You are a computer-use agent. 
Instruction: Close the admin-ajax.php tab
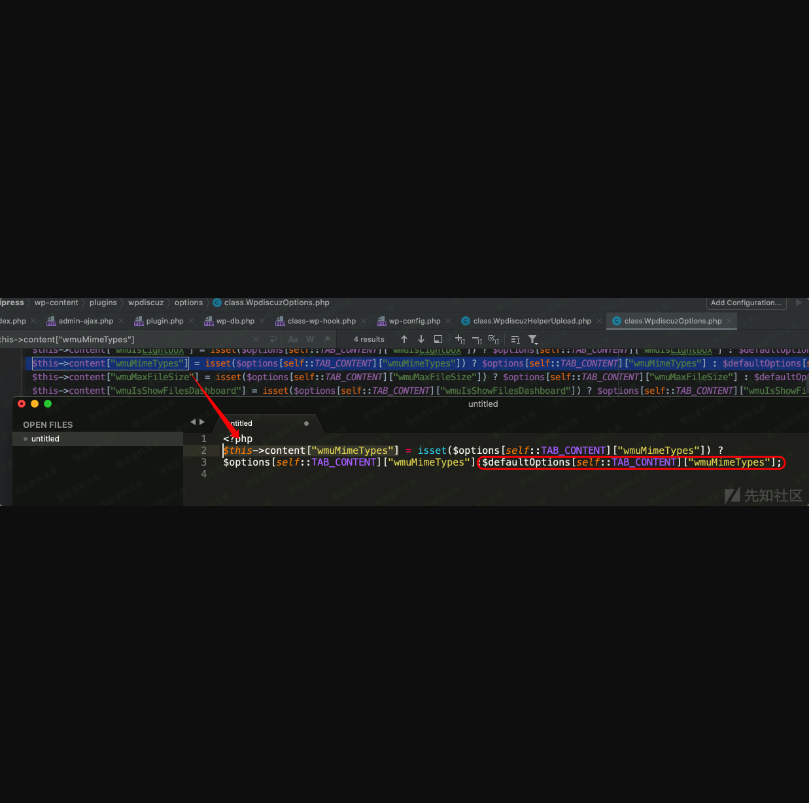tap(120, 322)
